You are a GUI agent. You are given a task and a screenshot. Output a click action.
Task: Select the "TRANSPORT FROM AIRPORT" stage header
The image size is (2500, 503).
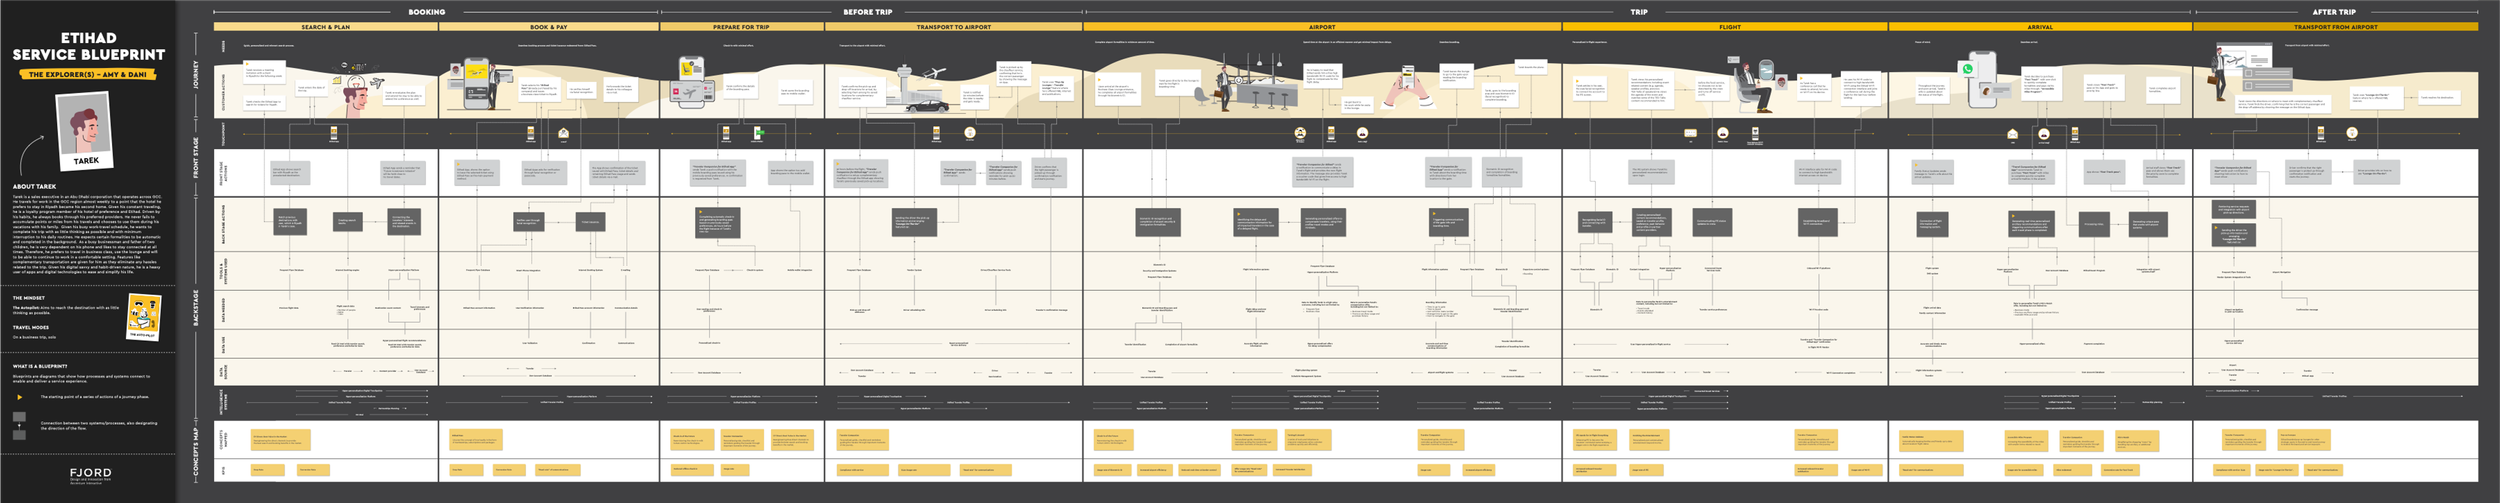click(x=2336, y=27)
